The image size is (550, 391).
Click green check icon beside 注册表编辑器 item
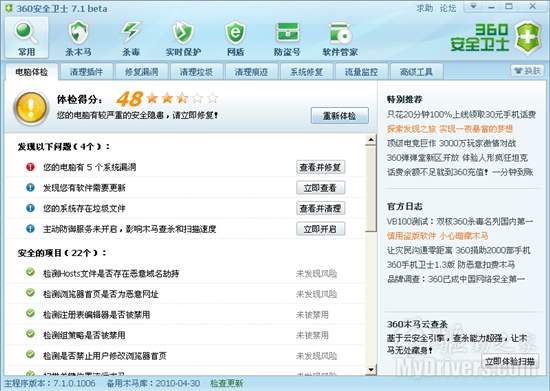click(31, 313)
